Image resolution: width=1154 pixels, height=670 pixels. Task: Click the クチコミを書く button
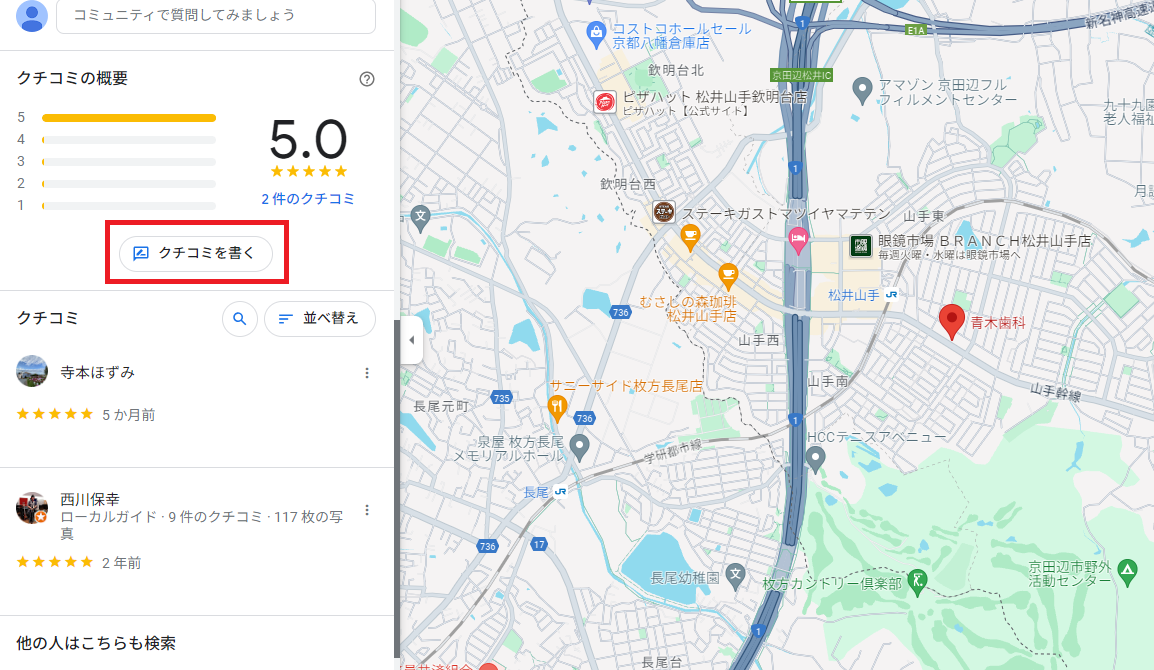click(196, 253)
